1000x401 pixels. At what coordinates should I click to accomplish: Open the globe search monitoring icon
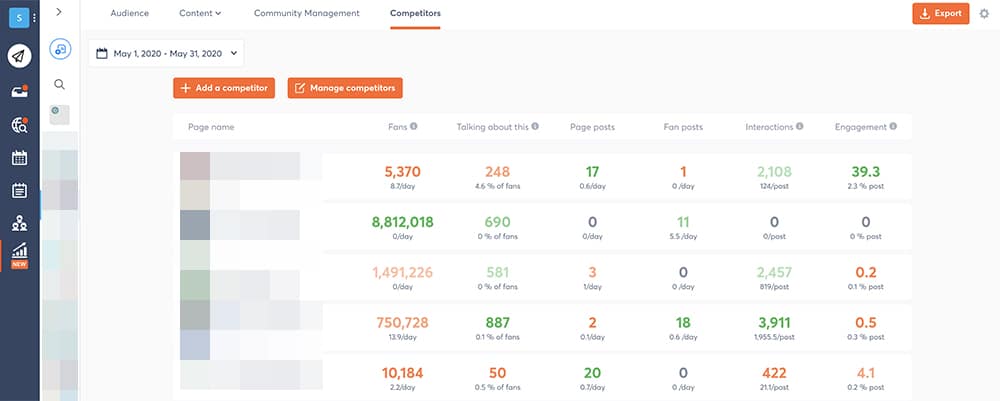pyautogui.click(x=19, y=125)
